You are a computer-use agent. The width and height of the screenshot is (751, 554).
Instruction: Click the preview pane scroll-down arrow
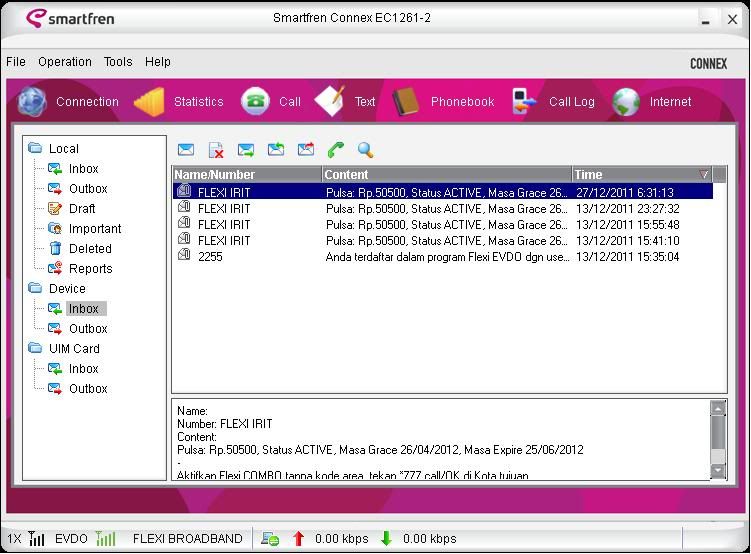pos(718,471)
